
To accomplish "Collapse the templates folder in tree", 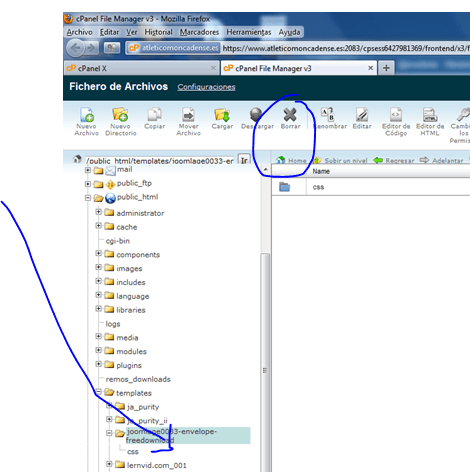I will (x=98, y=392).
